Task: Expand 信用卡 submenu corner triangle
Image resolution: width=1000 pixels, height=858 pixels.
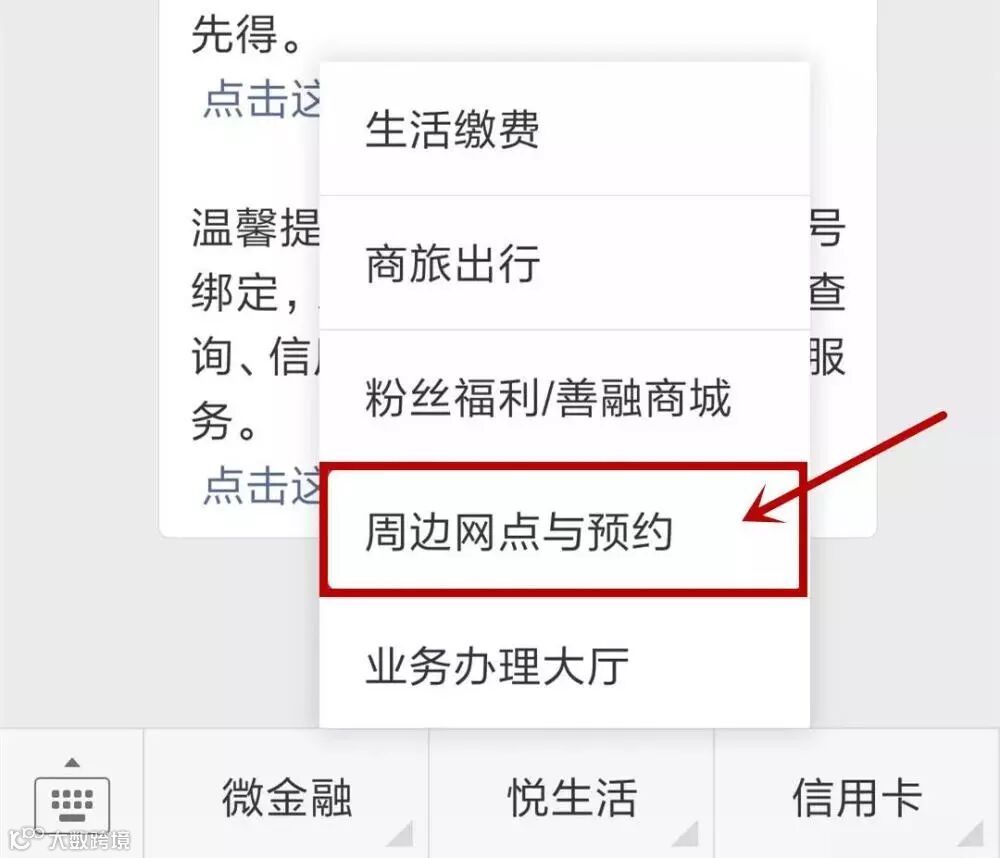Action: tap(971, 834)
